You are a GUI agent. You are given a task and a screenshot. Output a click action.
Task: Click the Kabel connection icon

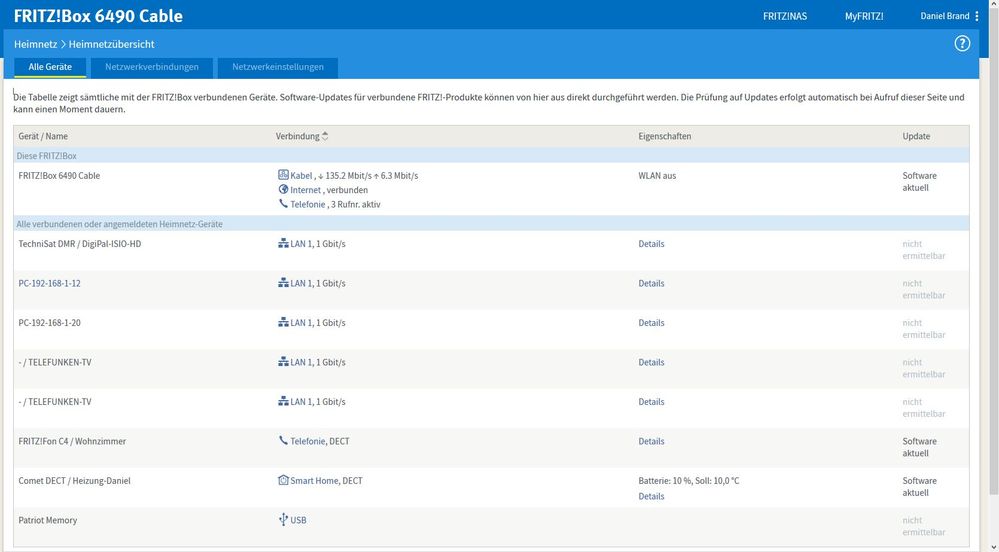(284, 175)
